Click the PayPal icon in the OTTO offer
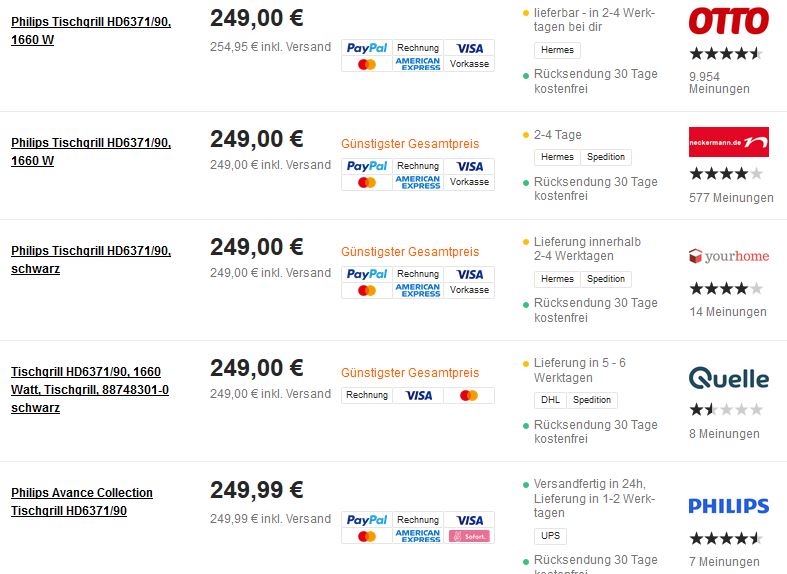This screenshot has width=787, height=574. click(x=367, y=48)
